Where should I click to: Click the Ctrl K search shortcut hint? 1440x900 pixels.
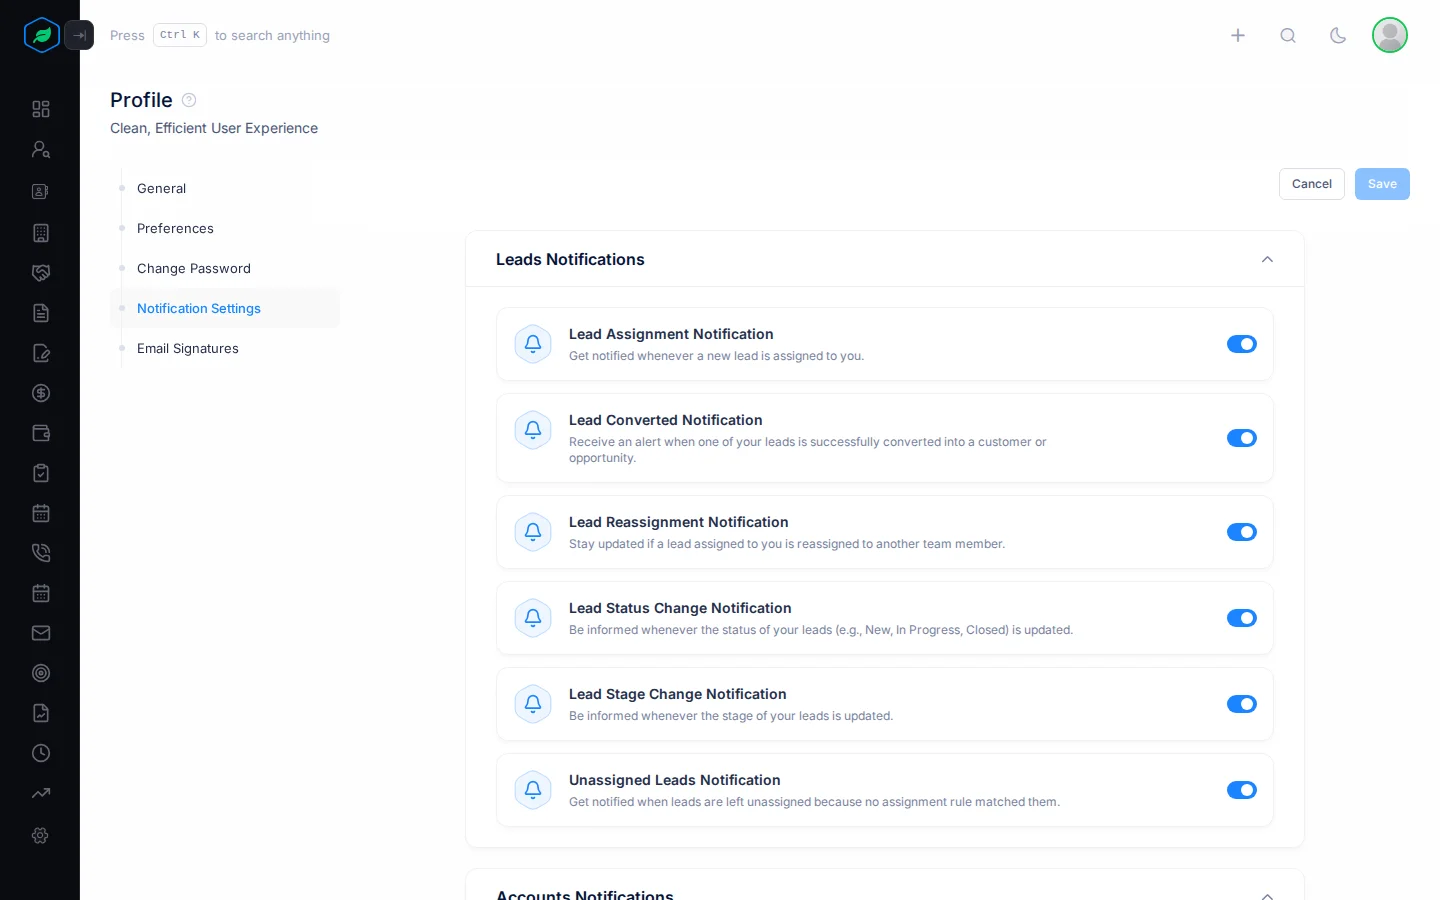click(x=180, y=35)
